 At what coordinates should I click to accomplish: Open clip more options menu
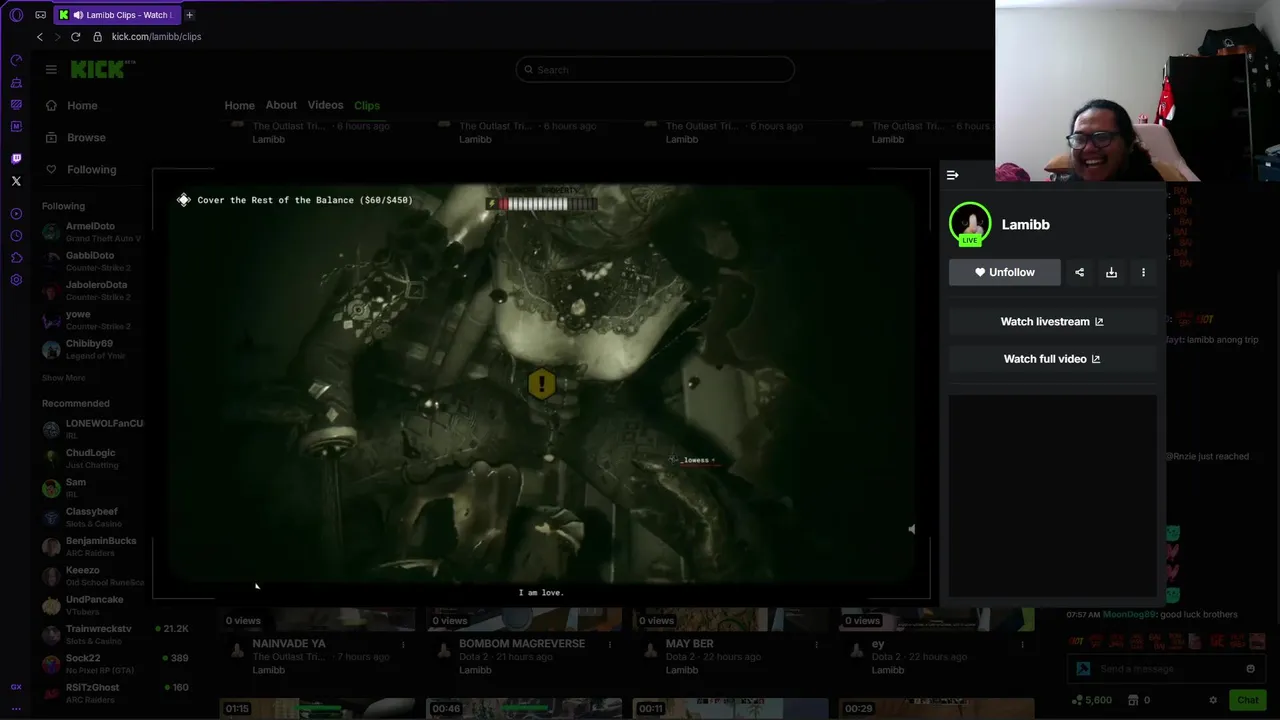point(1143,272)
